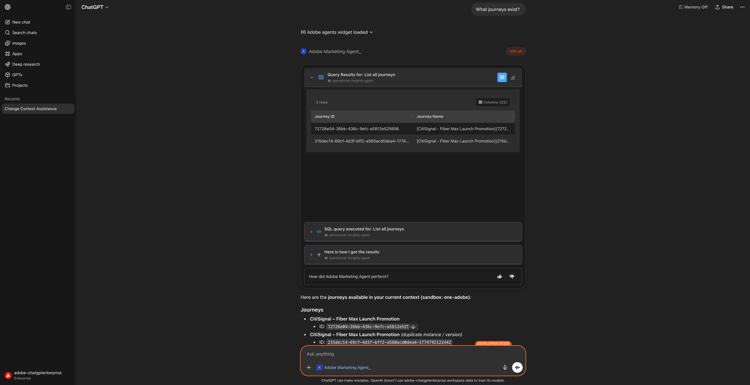Click the ChatGPT logo icon
750x385 pixels.
(8, 7)
